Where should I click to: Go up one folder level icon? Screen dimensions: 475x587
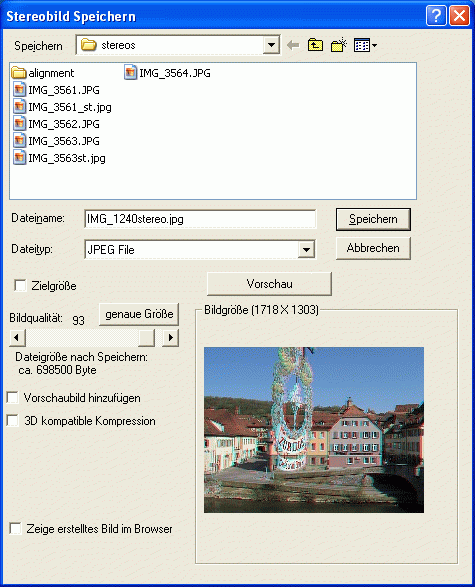click(x=315, y=45)
